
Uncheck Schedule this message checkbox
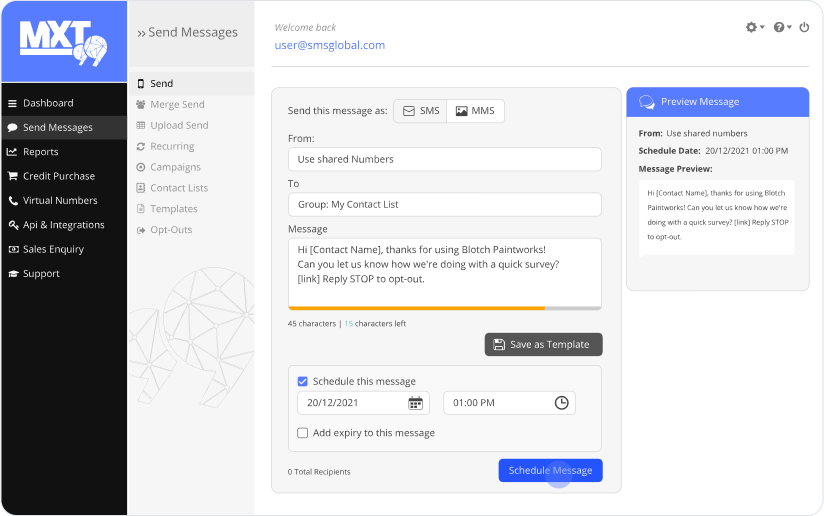[303, 381]
